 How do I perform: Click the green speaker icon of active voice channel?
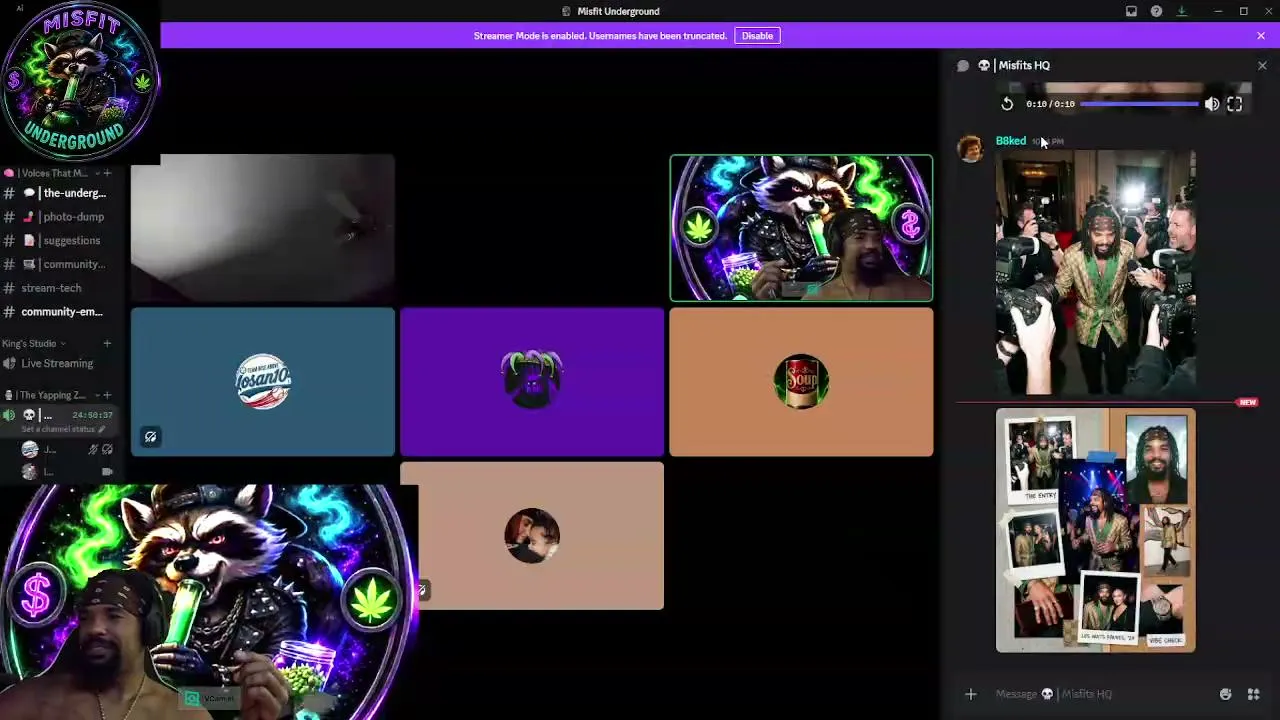click(10, 415)
